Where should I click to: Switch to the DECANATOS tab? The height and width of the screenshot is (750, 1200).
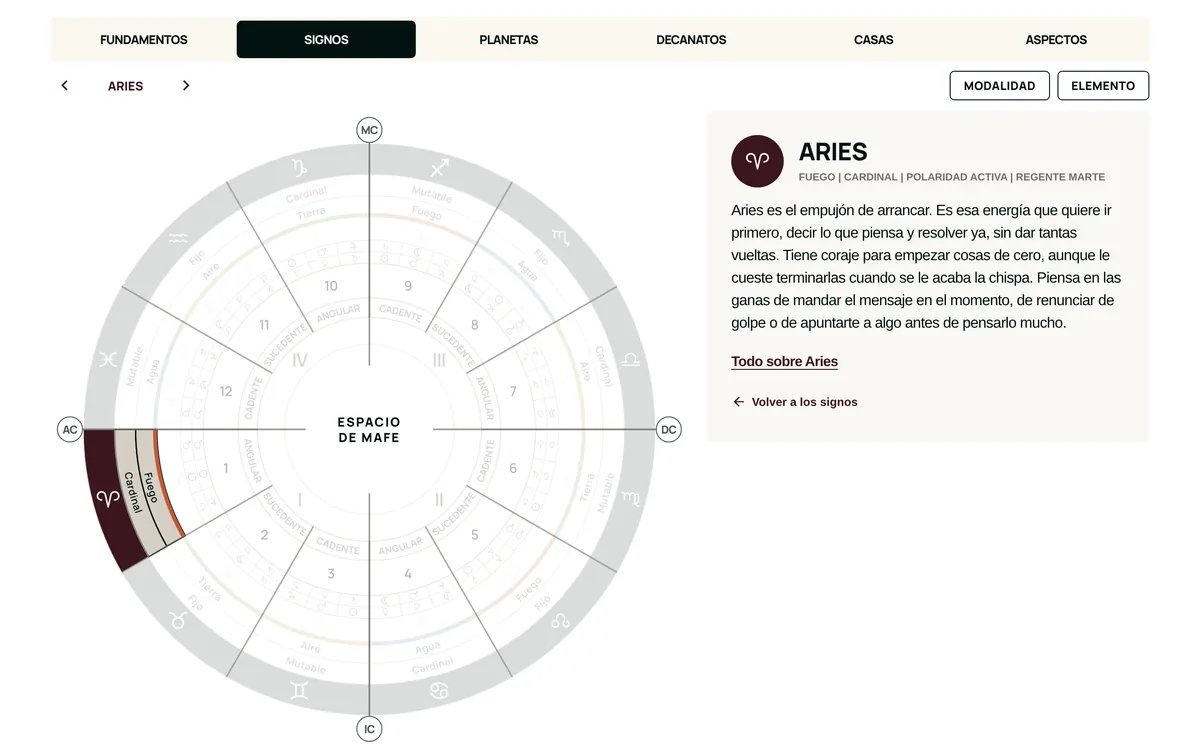click(x=691, y=40)
